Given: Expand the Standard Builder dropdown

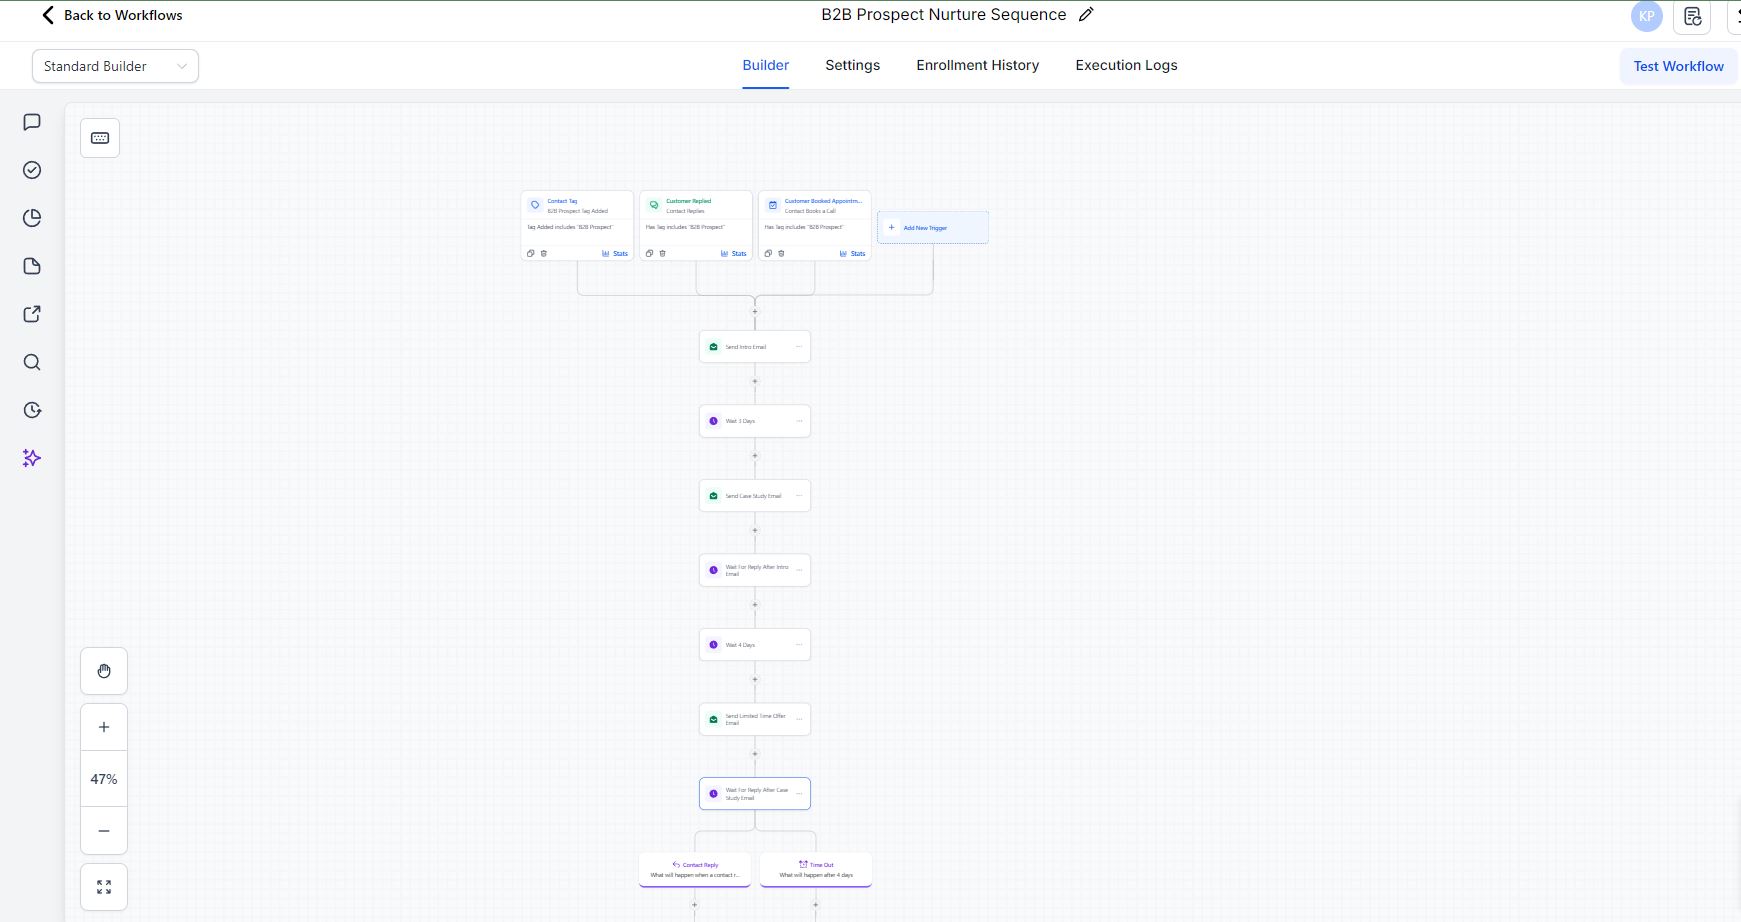Looking at the screenshot, I should (x=115, y=66).
